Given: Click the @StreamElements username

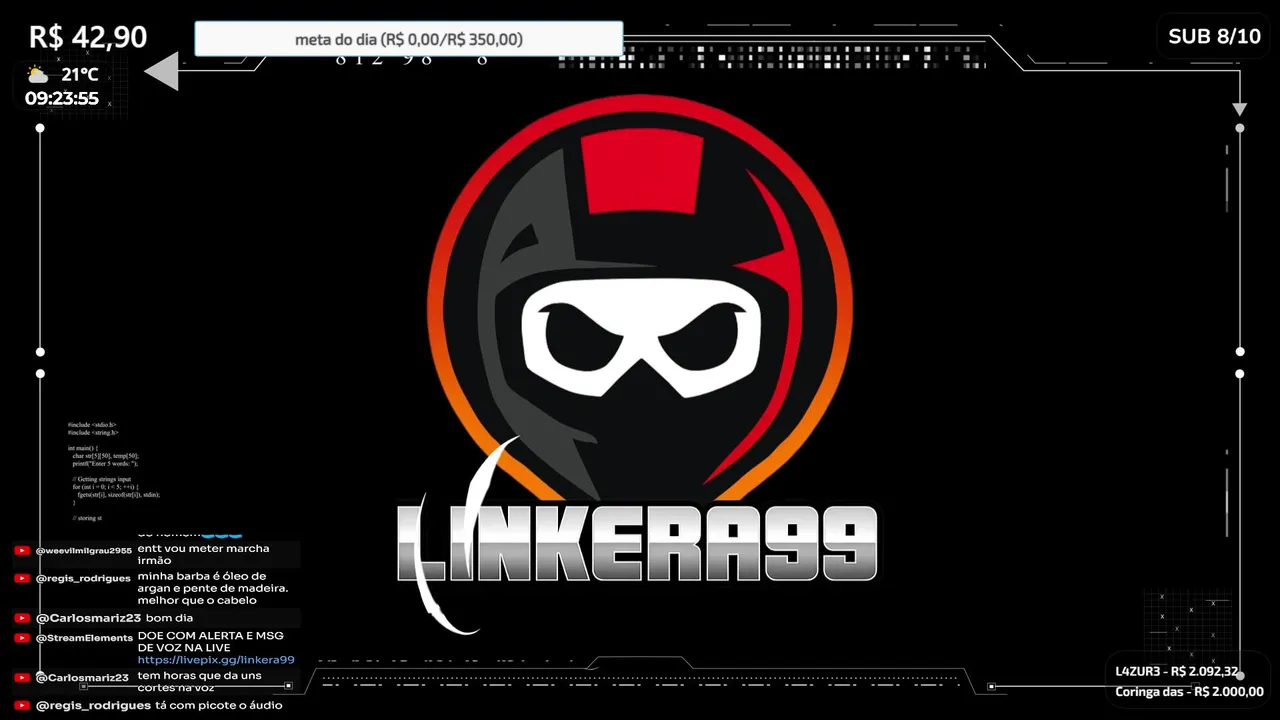Looking at the screenshot, I should point(84,638).
